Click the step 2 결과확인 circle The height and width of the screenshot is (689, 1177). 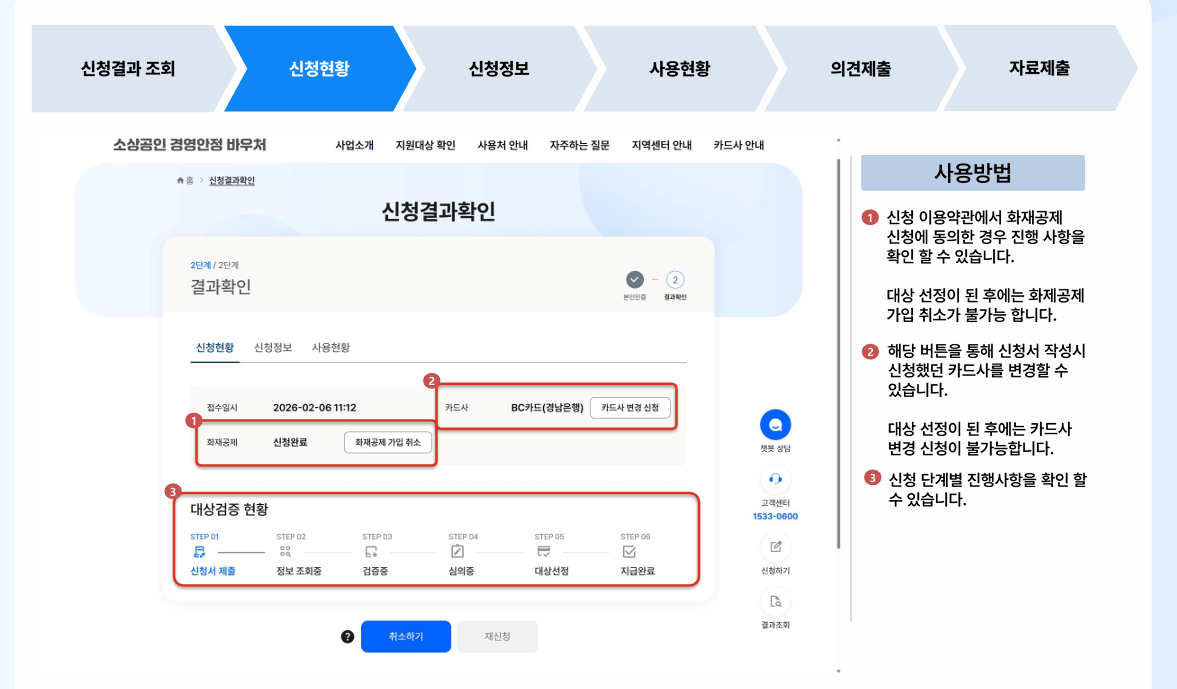pos(675,280)
